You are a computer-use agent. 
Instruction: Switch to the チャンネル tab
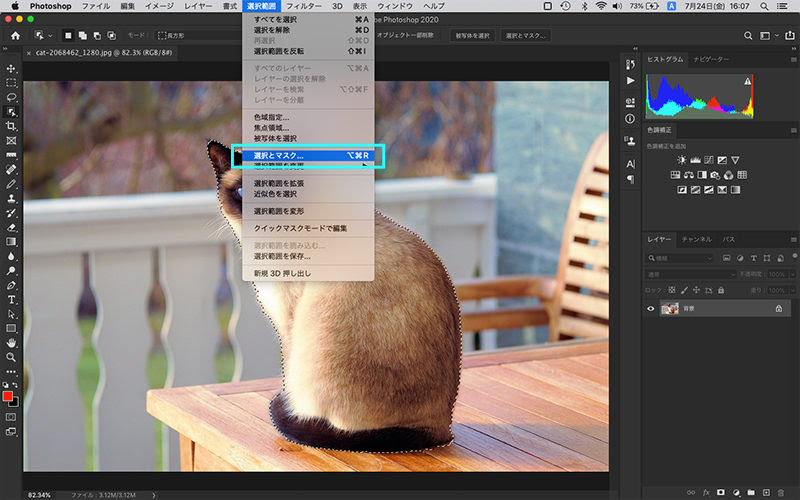click(696, 239)
